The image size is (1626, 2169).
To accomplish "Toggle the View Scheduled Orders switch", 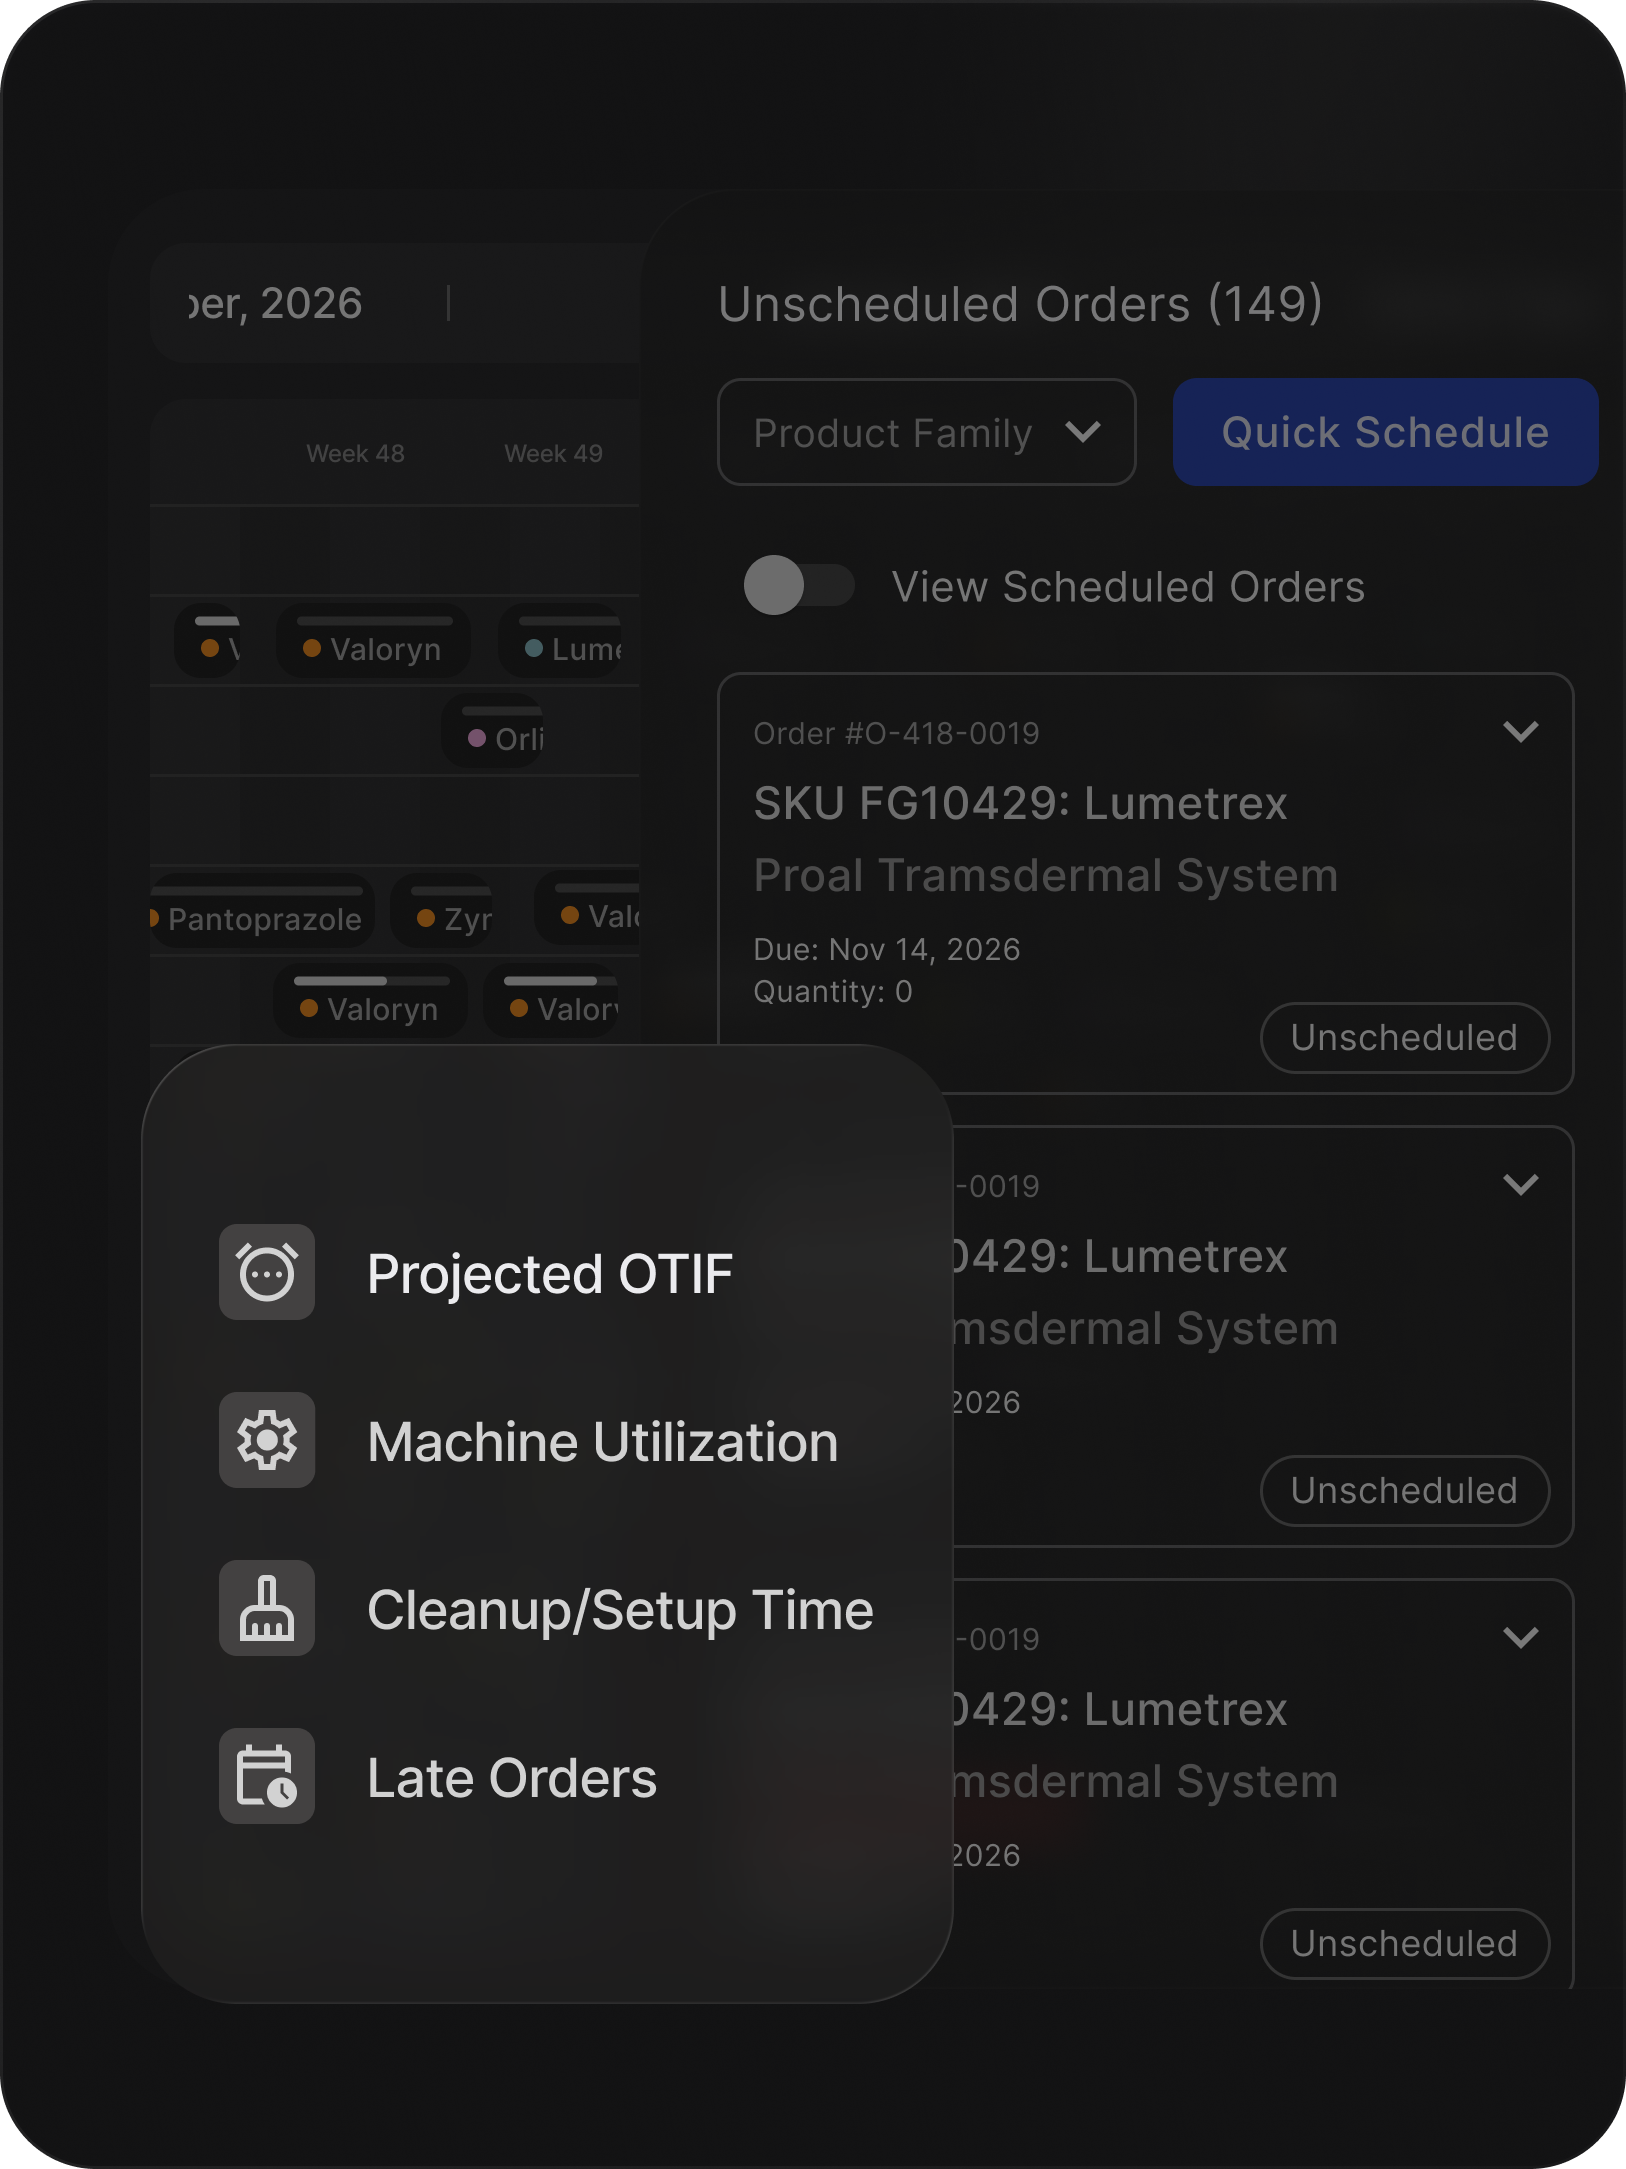I will coord(798,586).
